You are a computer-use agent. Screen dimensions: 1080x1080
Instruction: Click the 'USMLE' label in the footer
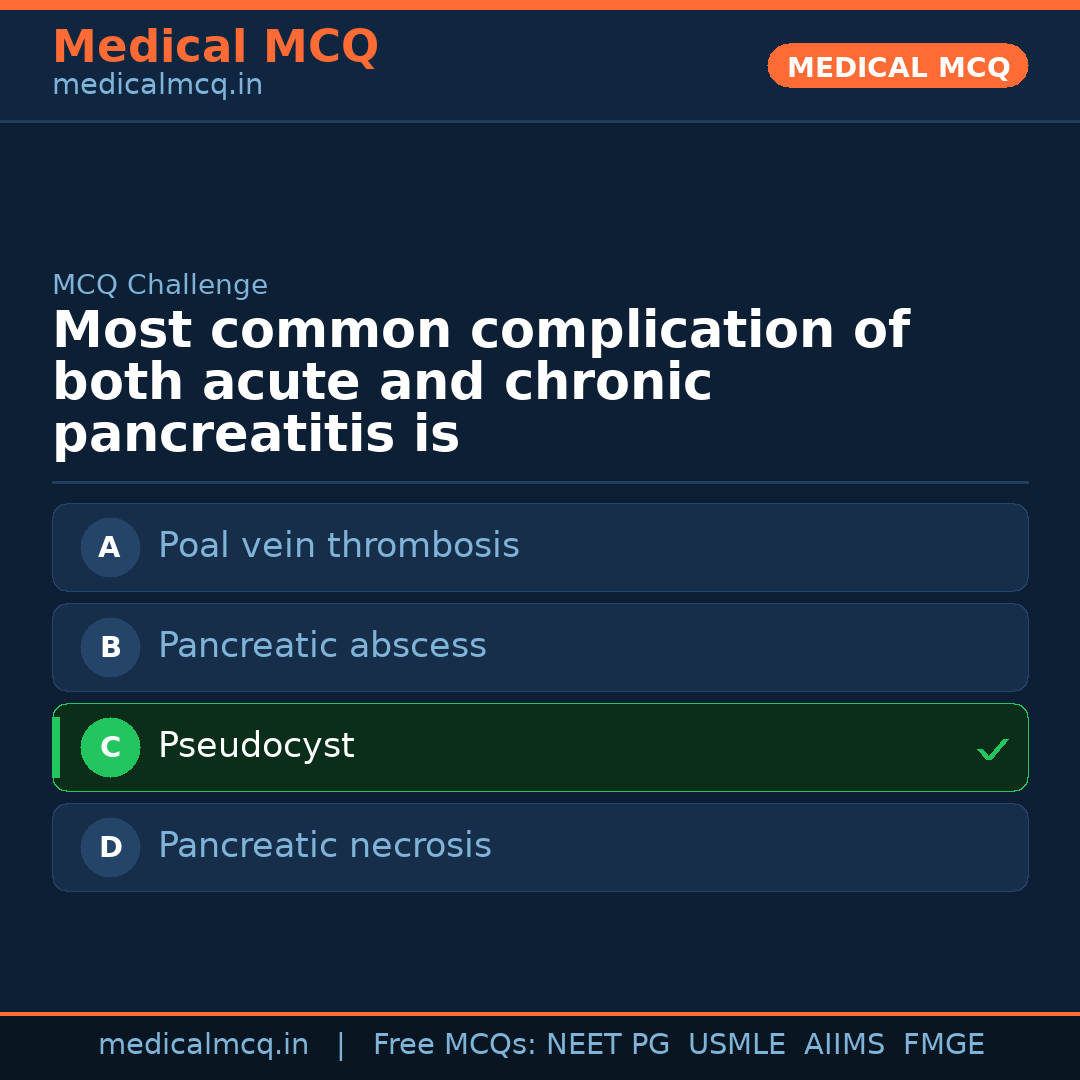[x=737, y=1044]
